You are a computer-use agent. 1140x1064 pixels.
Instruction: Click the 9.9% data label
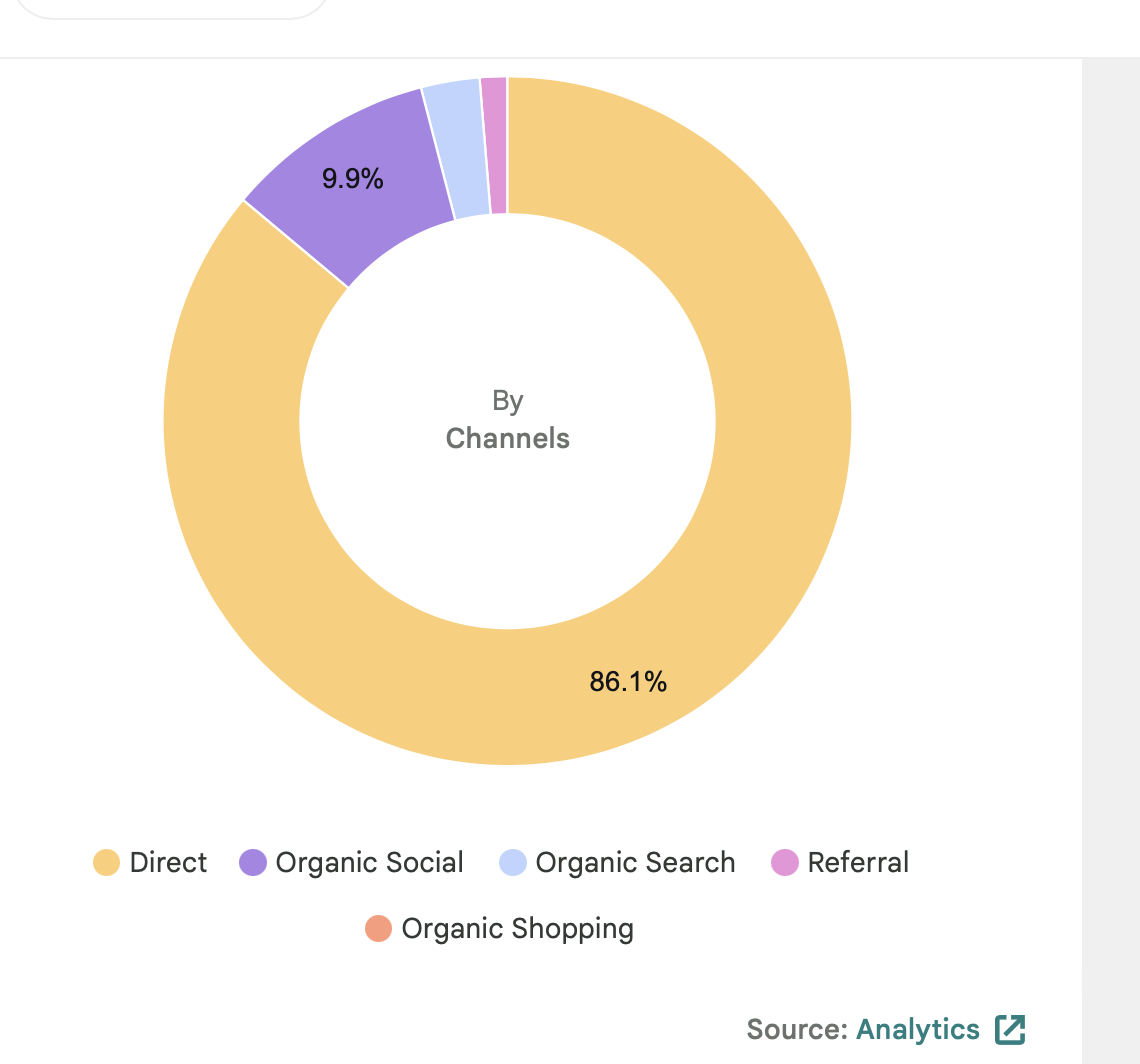[352, 179]
